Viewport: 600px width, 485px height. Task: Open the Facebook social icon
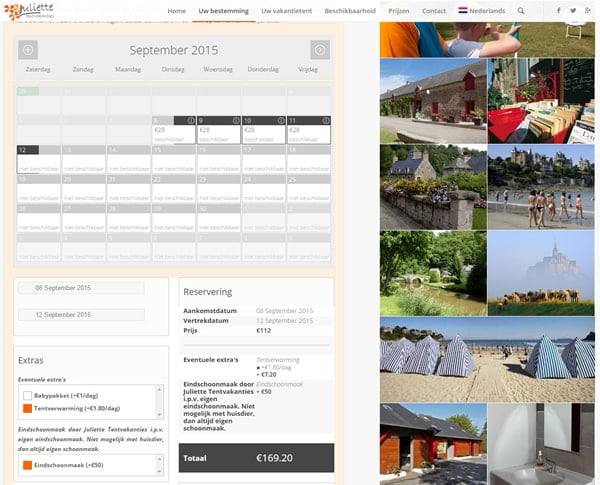coord(558,10)
